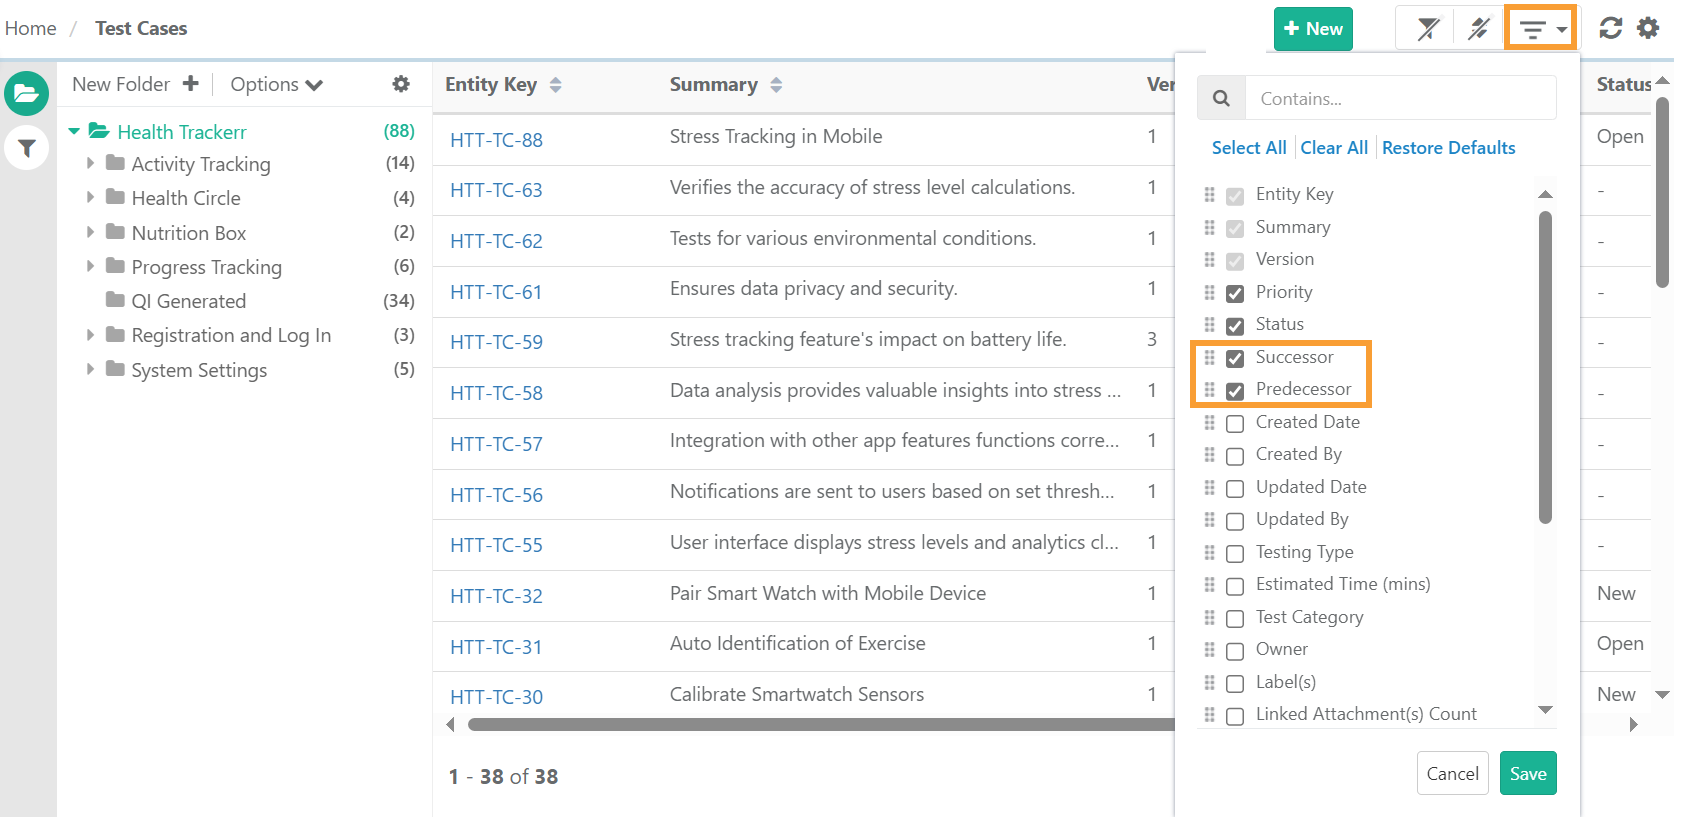
Task: Click the table horizontal scrollbar
Action: tap(820, 724)
